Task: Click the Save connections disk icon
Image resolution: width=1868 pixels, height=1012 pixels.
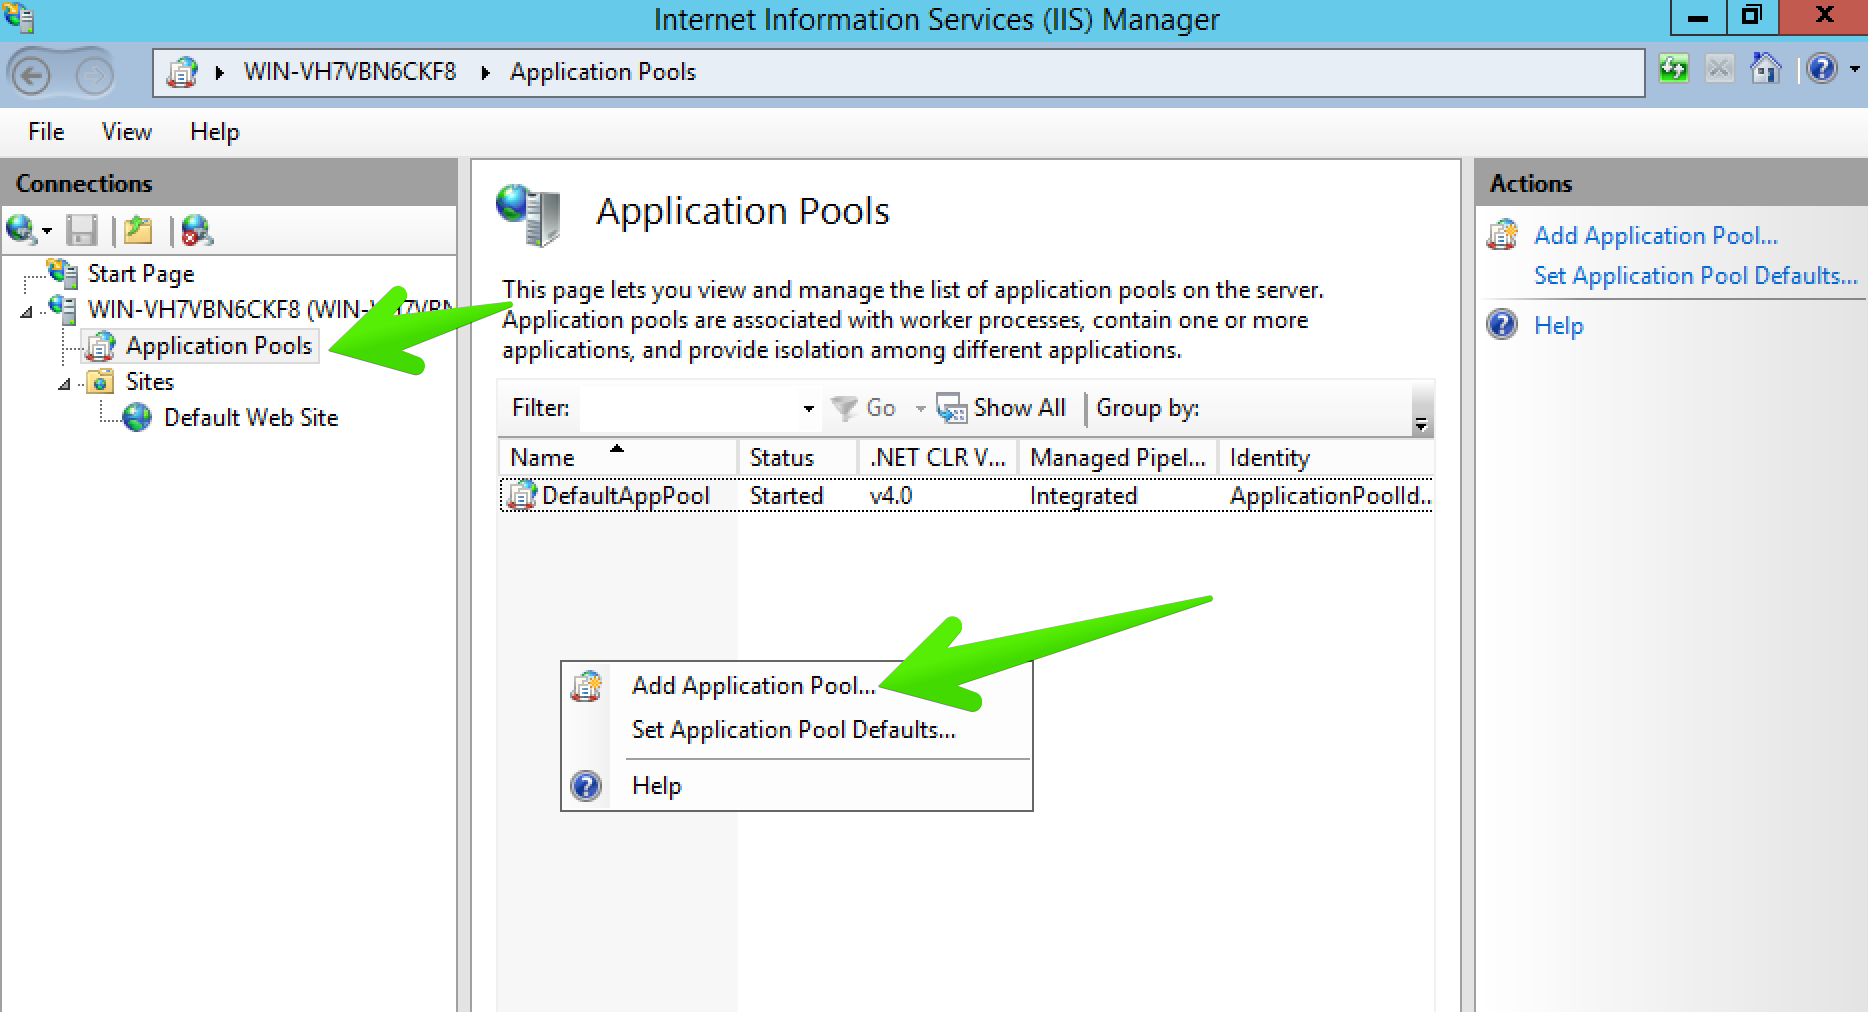Action: point(81,231)
